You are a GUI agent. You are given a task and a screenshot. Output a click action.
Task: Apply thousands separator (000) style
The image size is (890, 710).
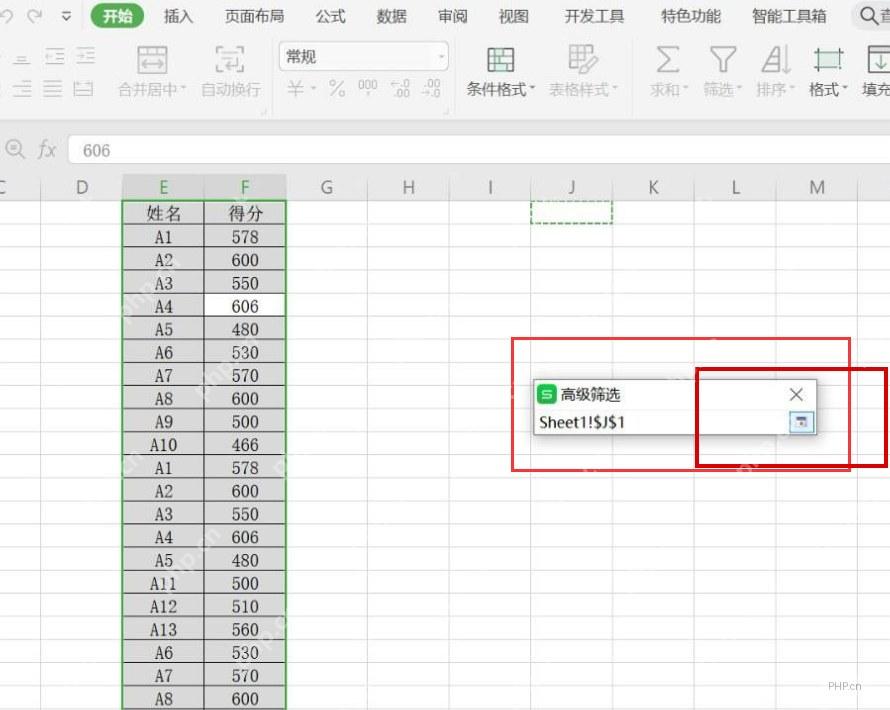pos(367,87)
